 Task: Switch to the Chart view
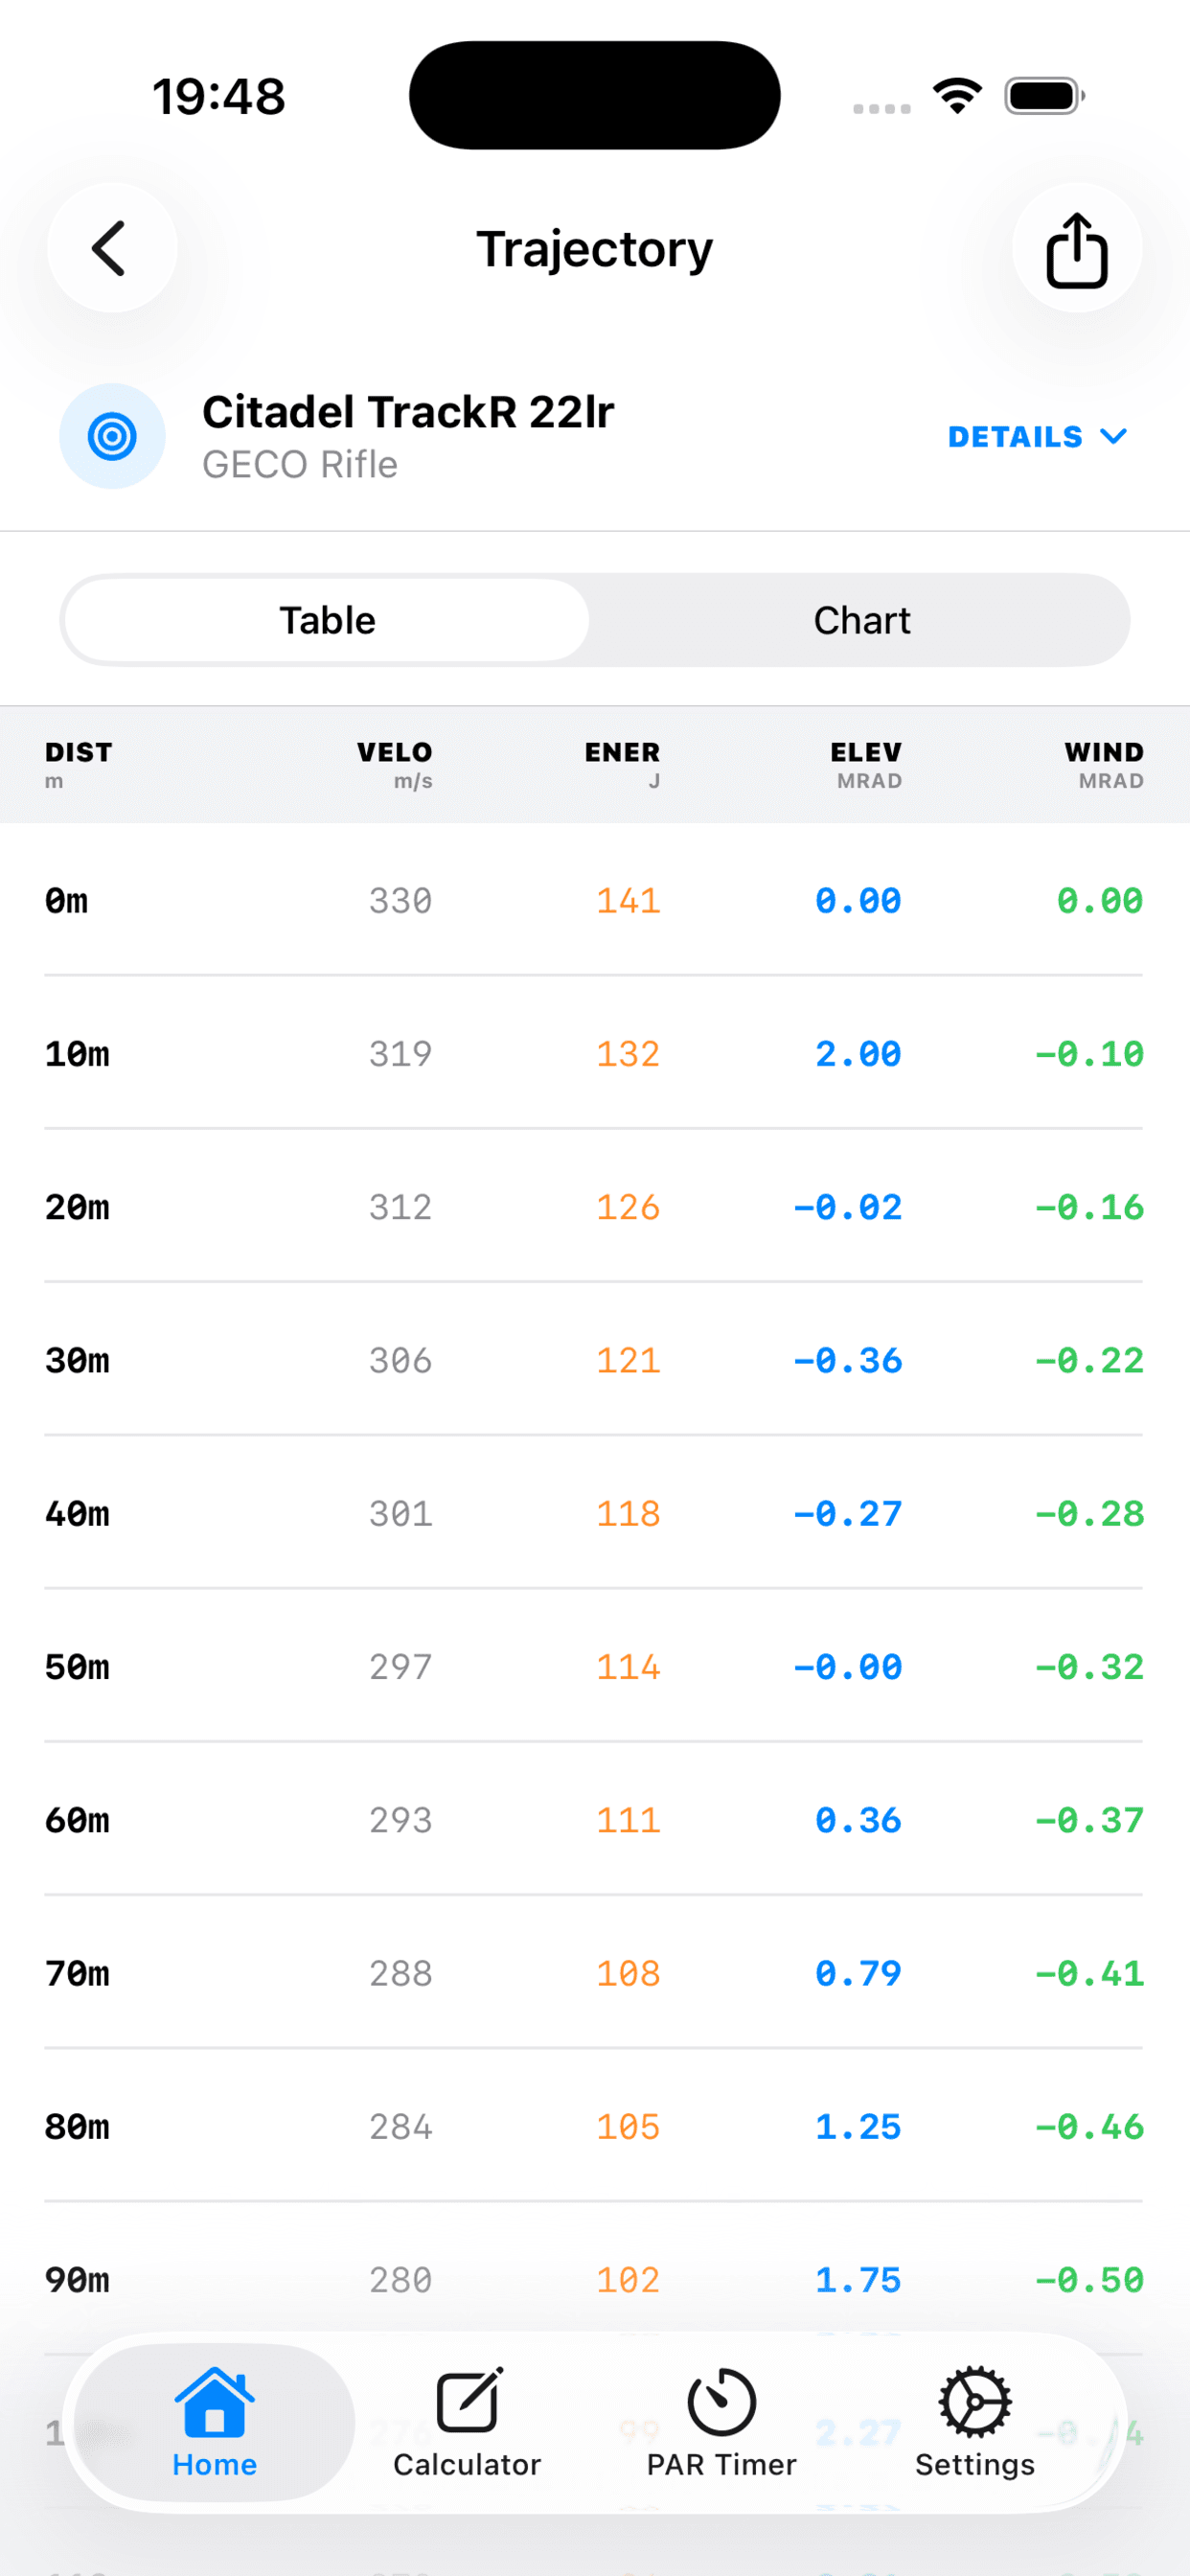(x=861, y=620)
